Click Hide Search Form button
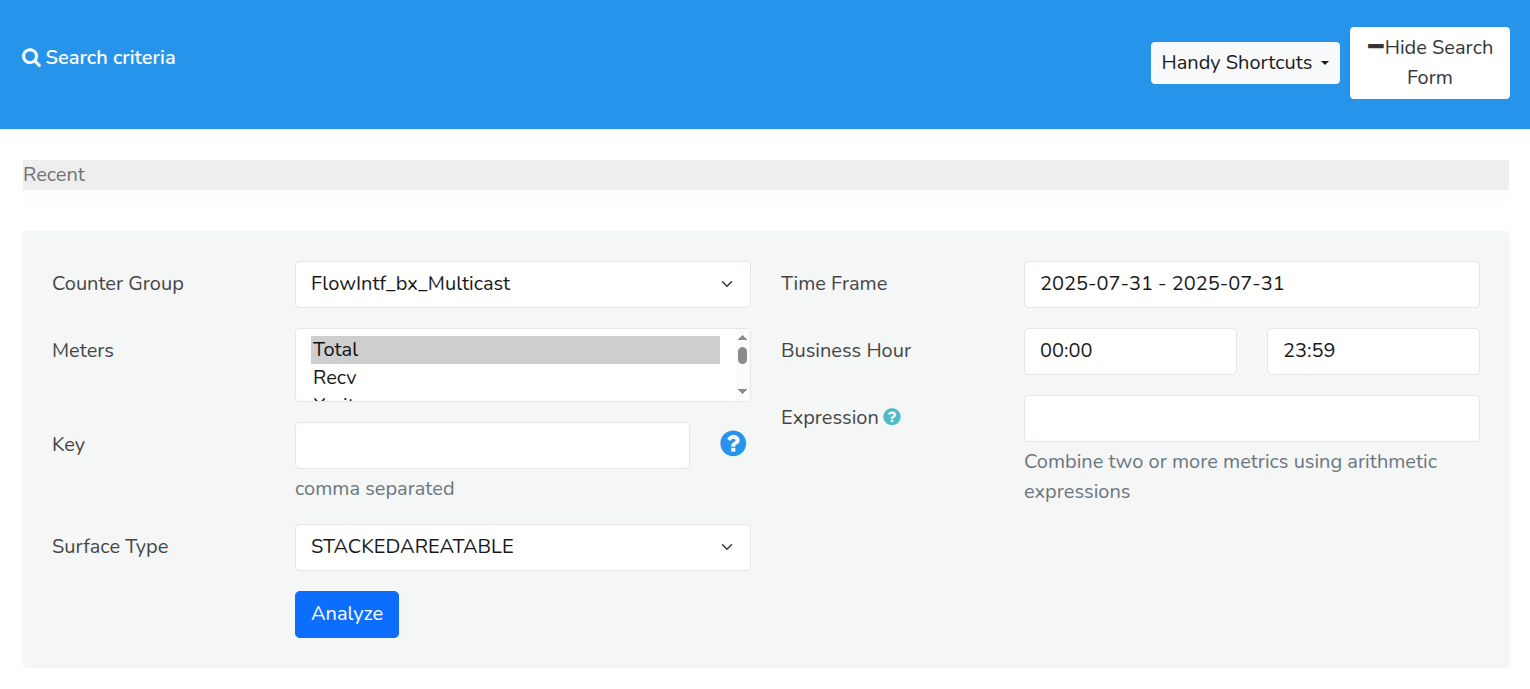 (x=1429, y=63)
